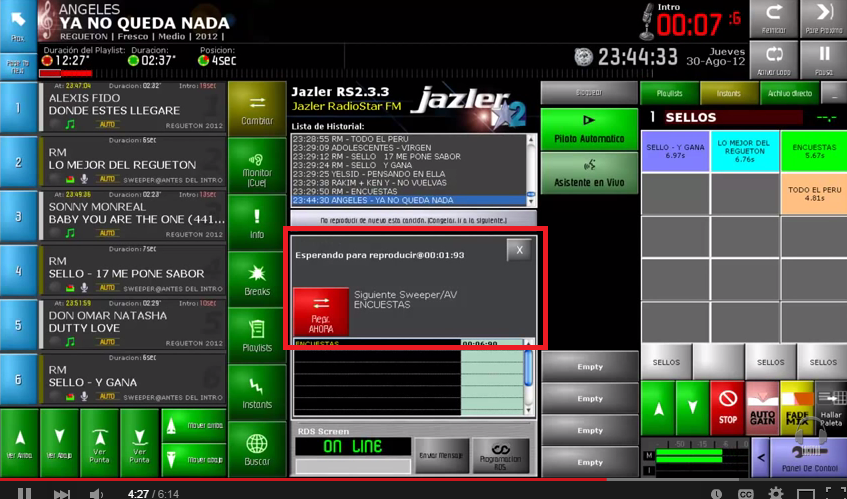Open the Monitor (Cue) panel
The width and height of the screenshot is (847, 499).
[257, 165]
